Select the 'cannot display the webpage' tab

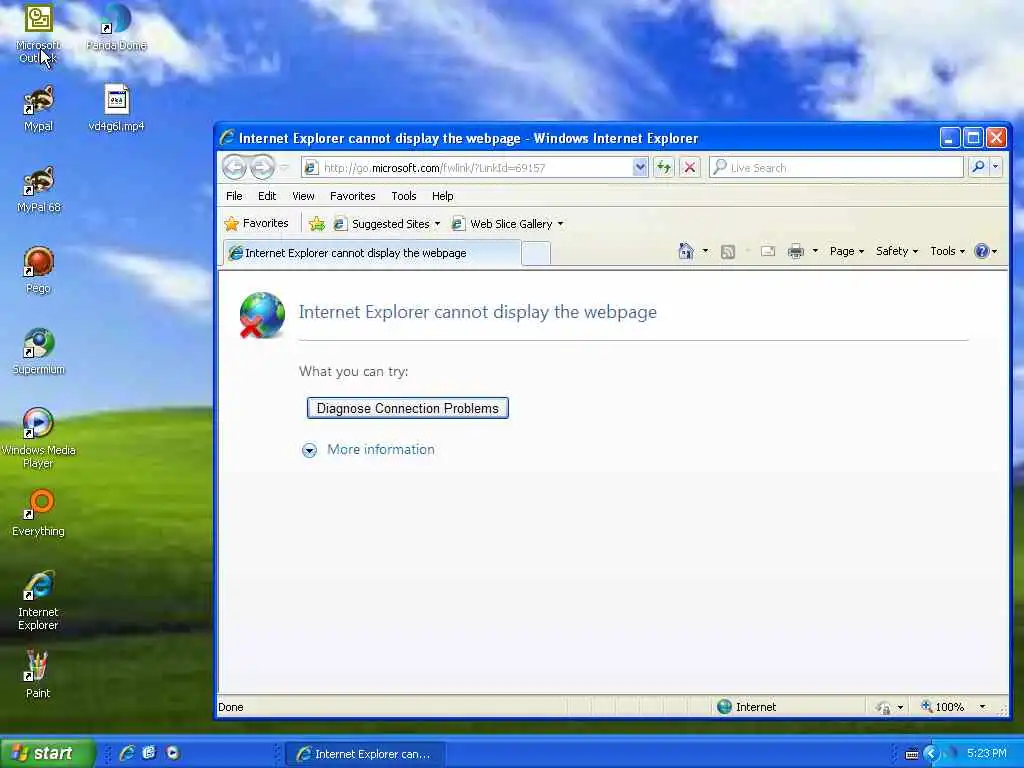point(372,253)
